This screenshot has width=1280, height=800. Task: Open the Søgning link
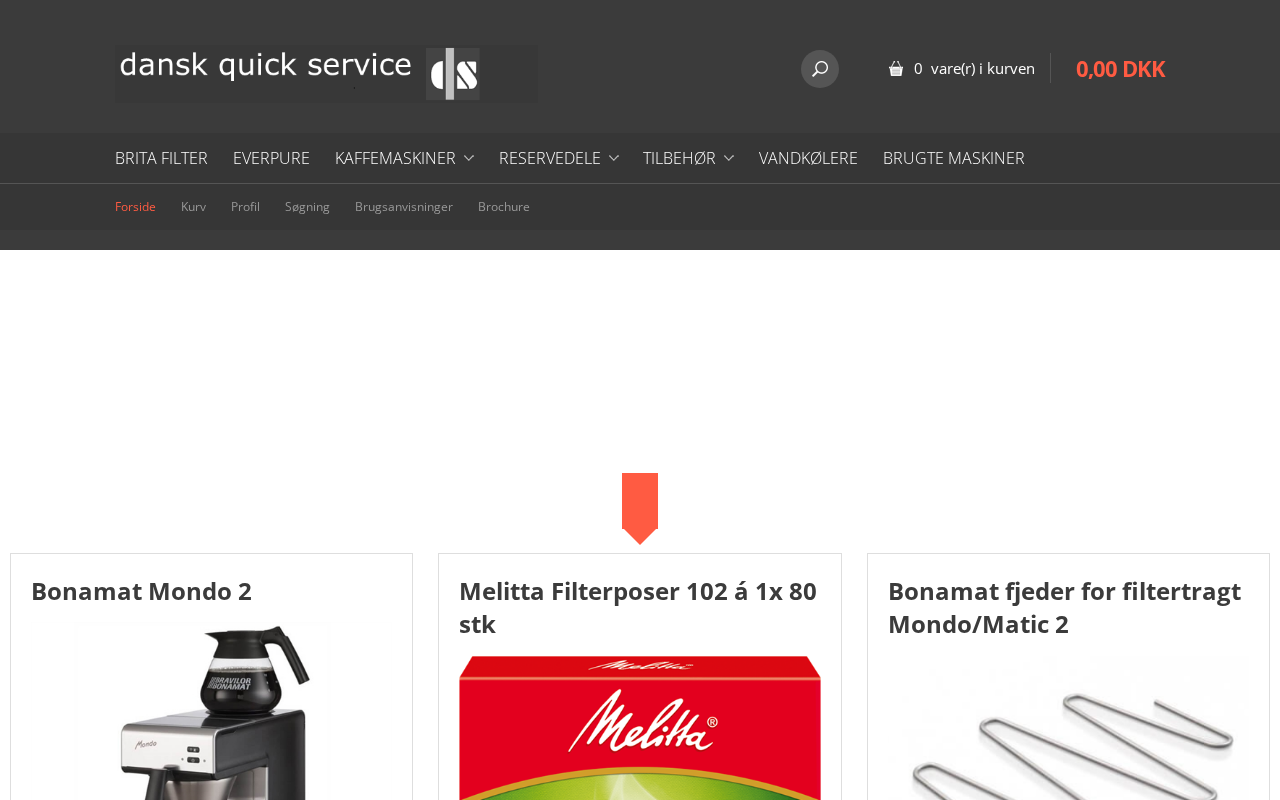307,207
